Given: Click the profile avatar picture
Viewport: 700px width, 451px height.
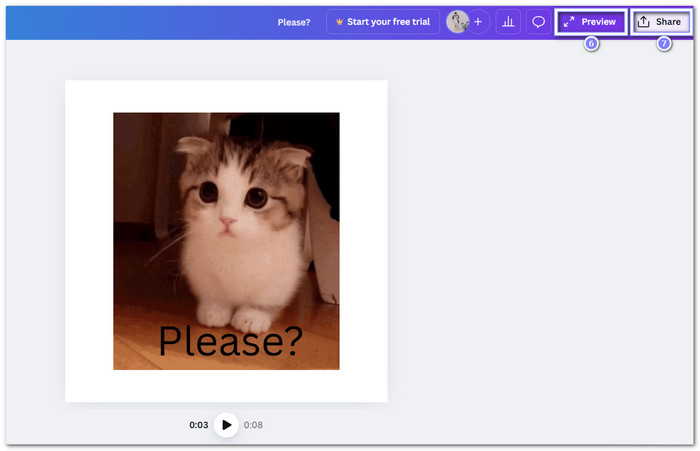Looking at the screenshot, I should [457, 22].
